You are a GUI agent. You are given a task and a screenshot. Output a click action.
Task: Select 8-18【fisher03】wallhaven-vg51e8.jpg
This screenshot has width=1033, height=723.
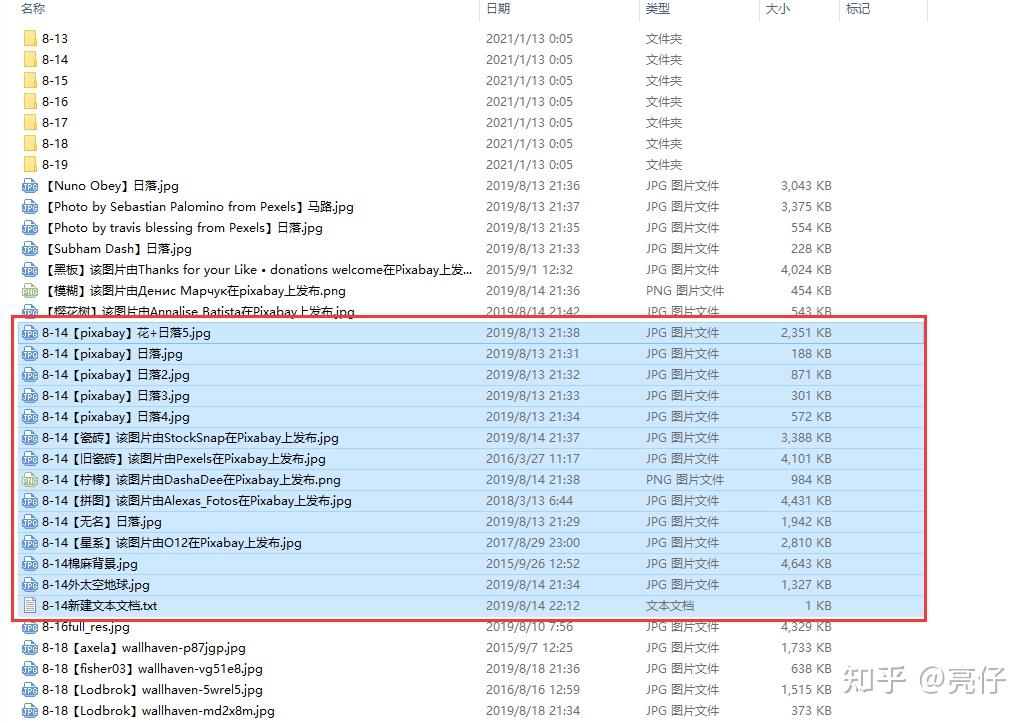150,669
